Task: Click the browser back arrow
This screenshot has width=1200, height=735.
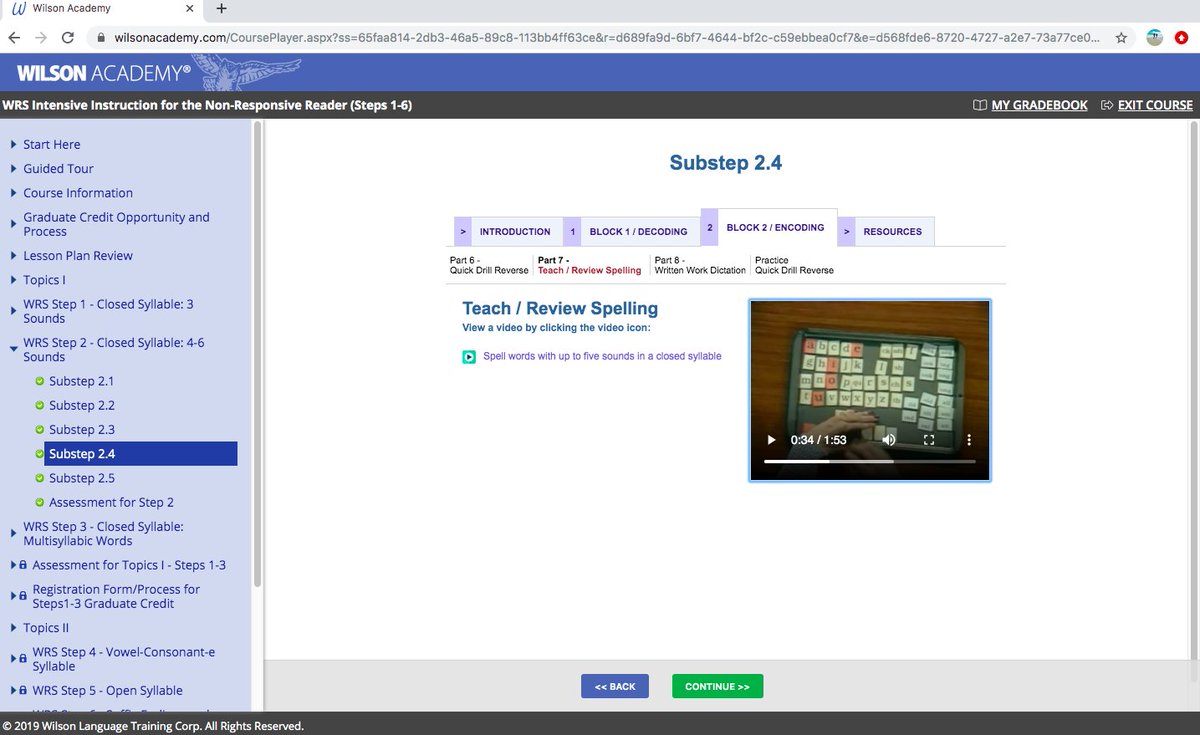Action: (x=15, y=37)
